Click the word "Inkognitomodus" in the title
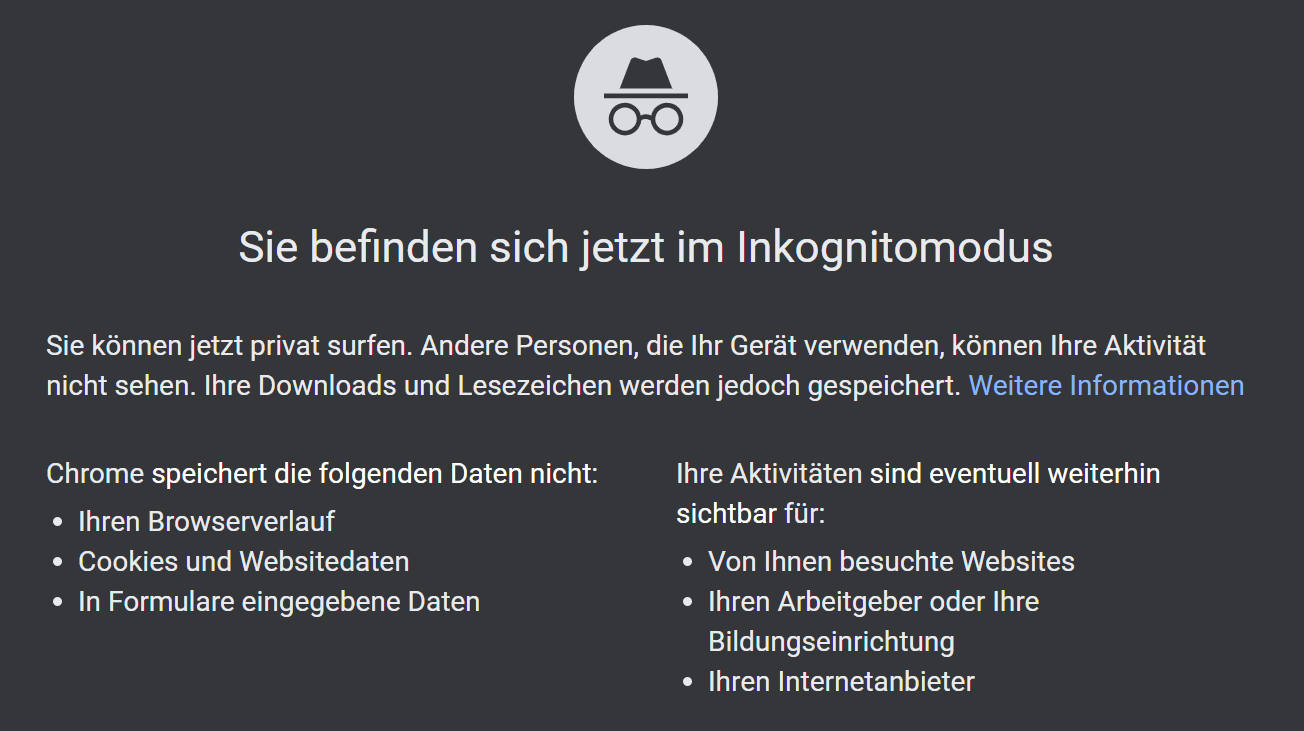1304x731 pixels. tap(894, 248)
